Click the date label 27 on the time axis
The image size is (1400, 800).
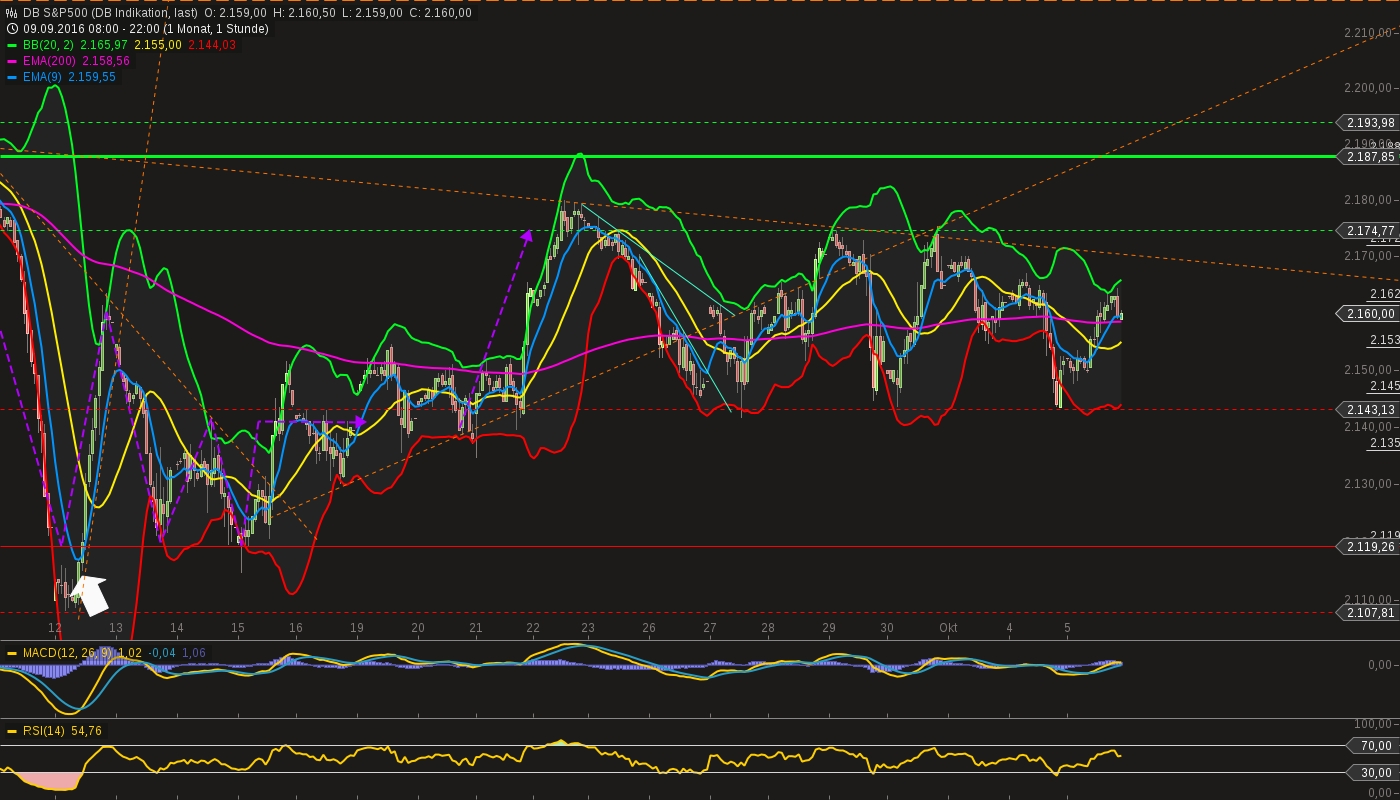(710, 628)
